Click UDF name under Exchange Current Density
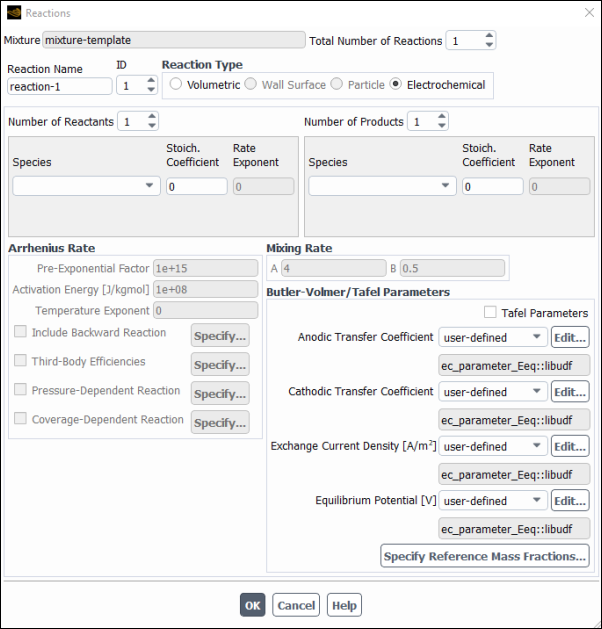This screenshot has width=602, height=629. tap(514, 474)
